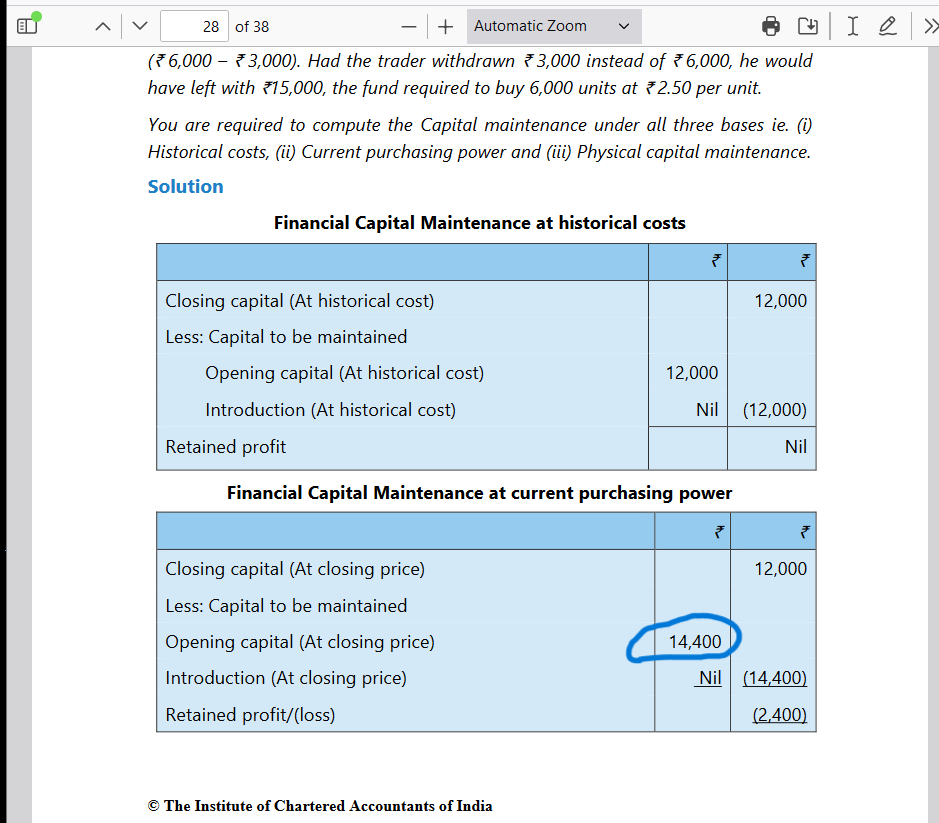Toggle the sidebar panel button
This screenshot has width=939, height=823.
26,26
